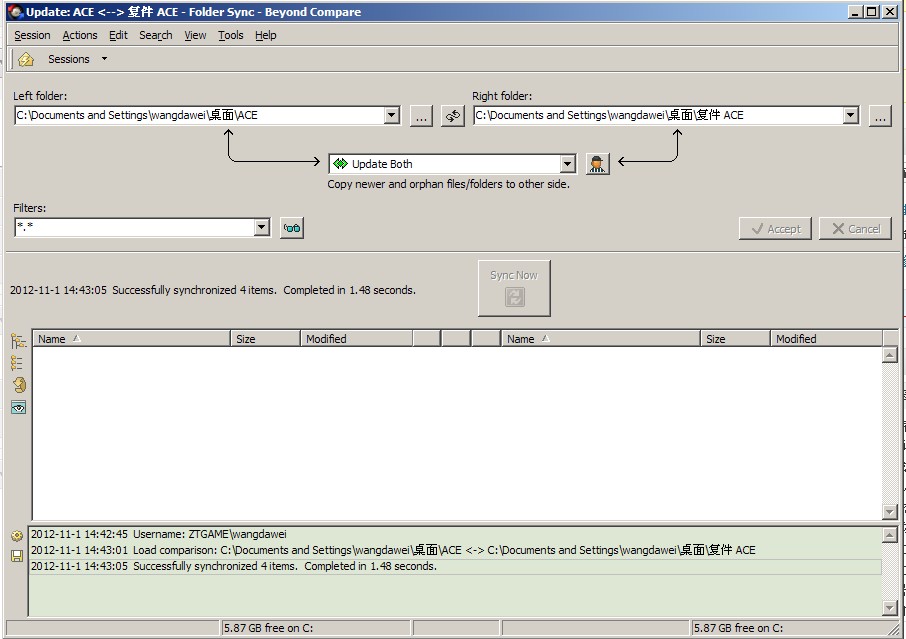
Task: Sort left pane by Modified column
Action: (x=357, y=339)
